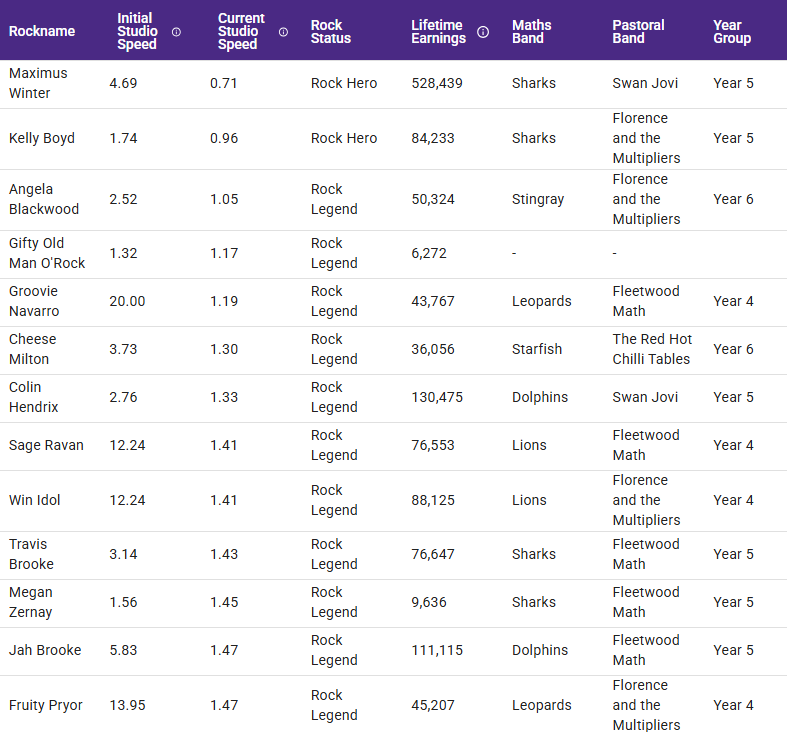Image resolution: width=787 pixels, height=732 pixels.
Task: Sort table by Rock Status header
Action: click(331, 32)
